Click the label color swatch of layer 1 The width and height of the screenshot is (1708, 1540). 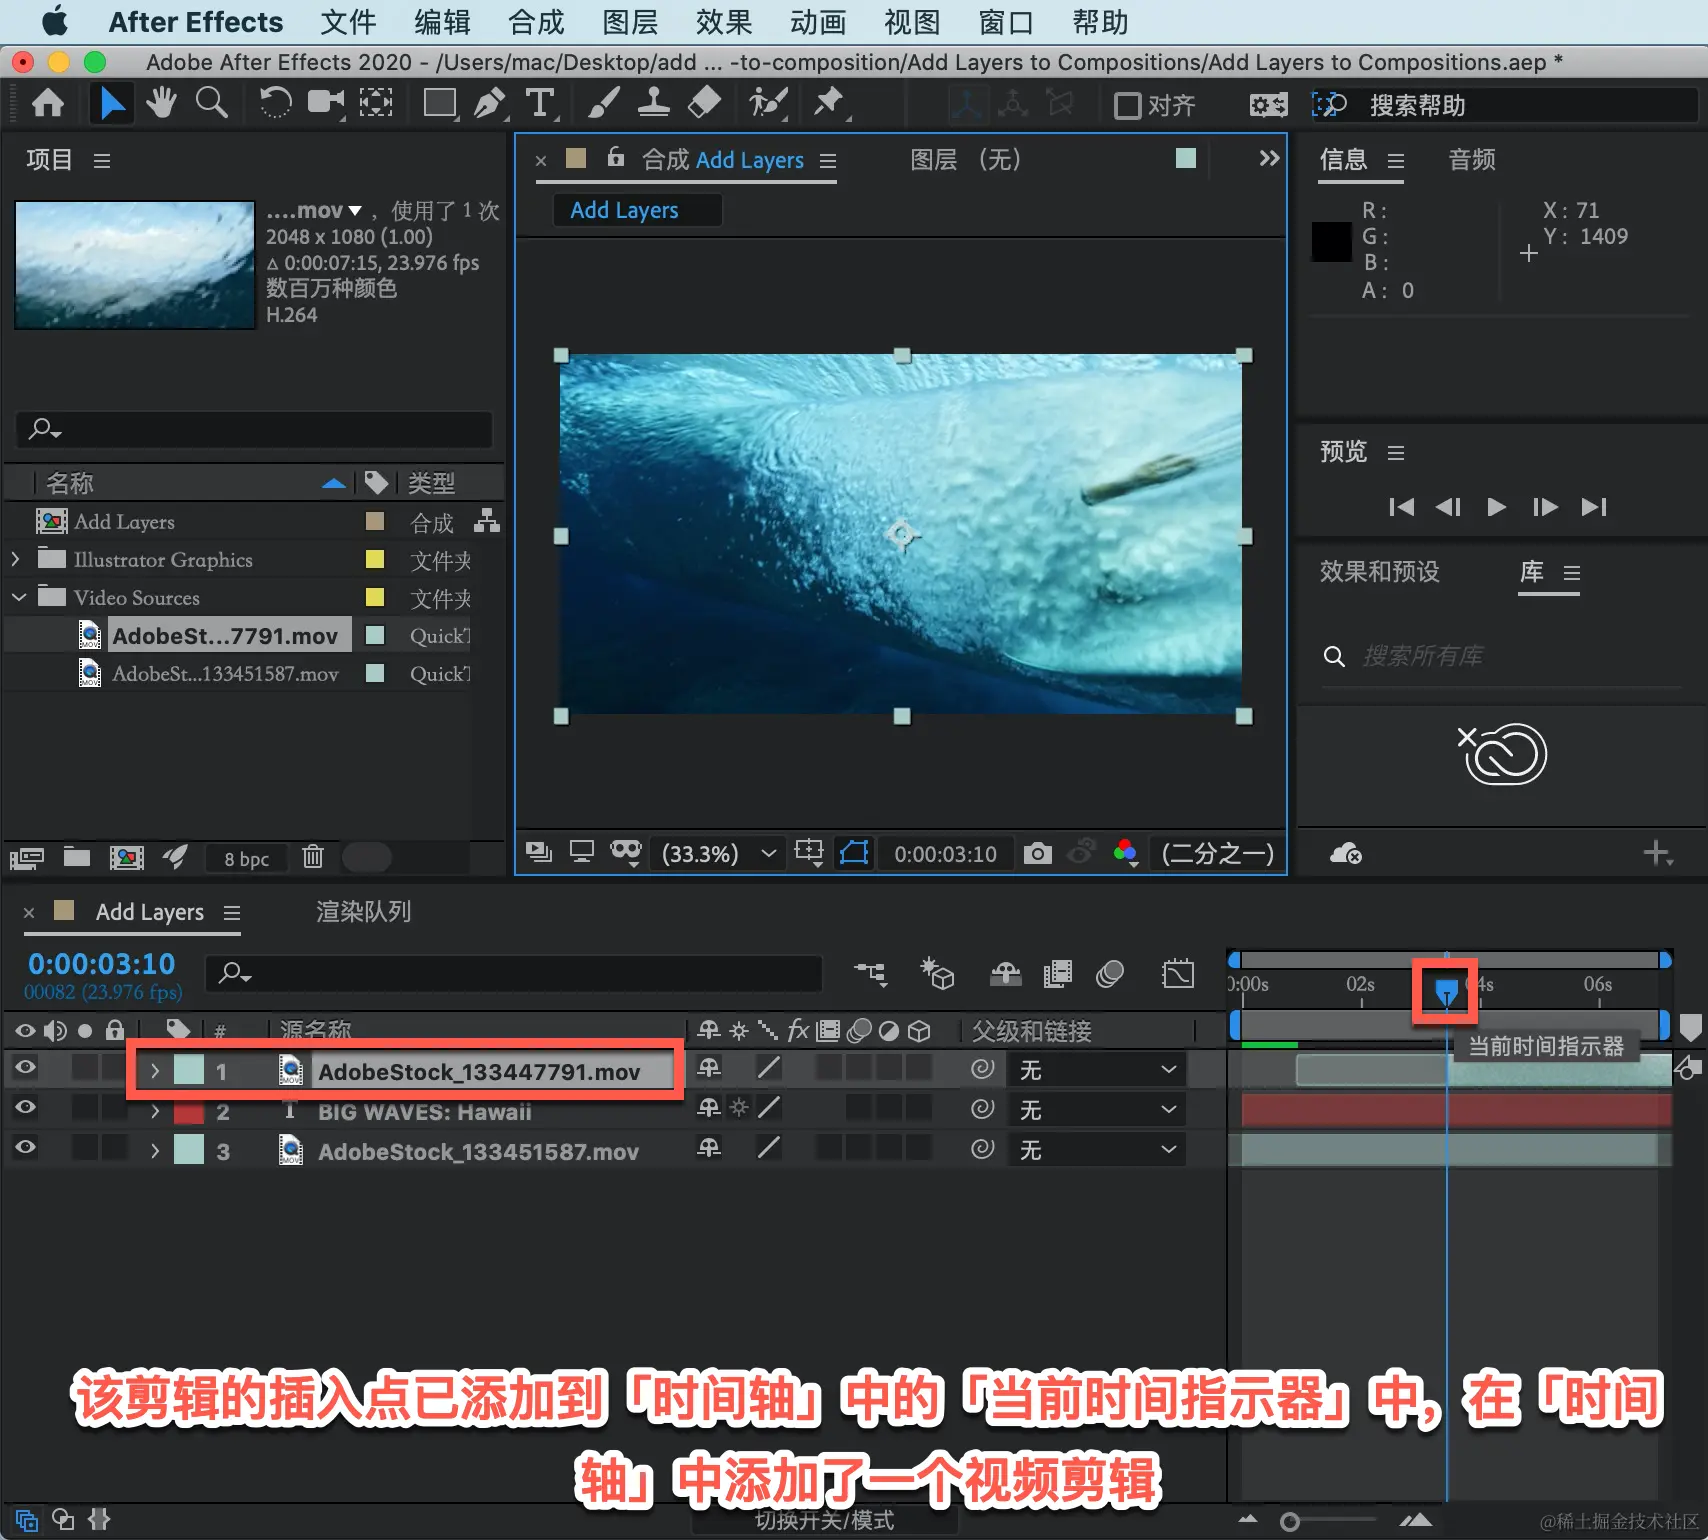(189, 1070)
